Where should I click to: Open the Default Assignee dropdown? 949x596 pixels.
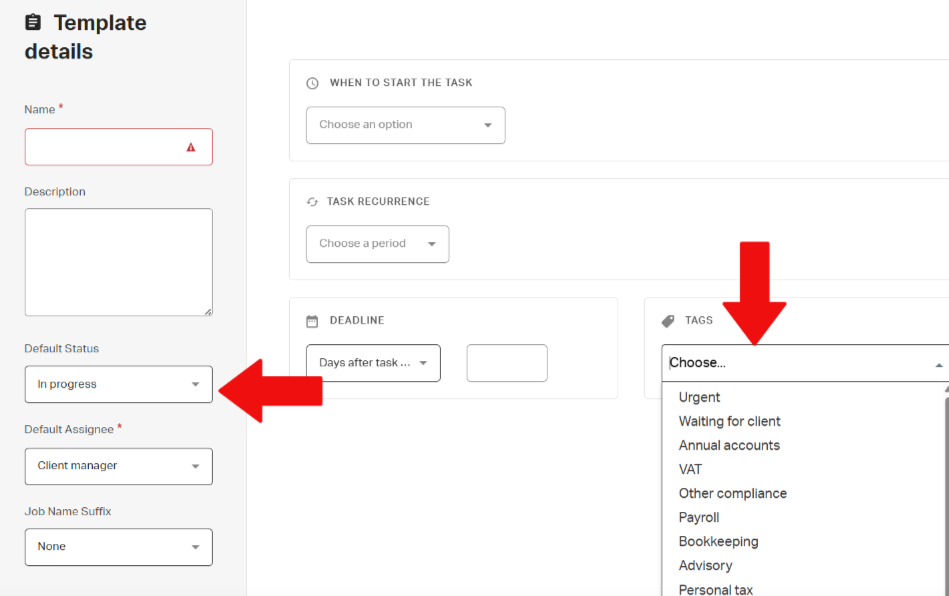(x=119, y=466)
